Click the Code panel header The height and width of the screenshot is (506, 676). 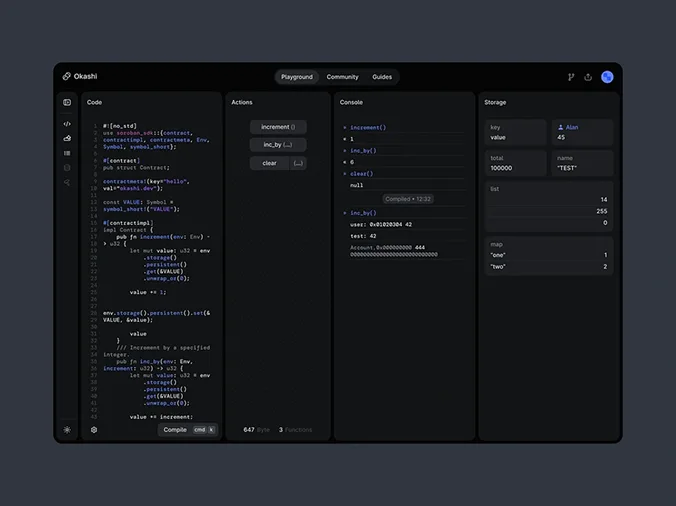pyautogui.click(x=94, y=102)
